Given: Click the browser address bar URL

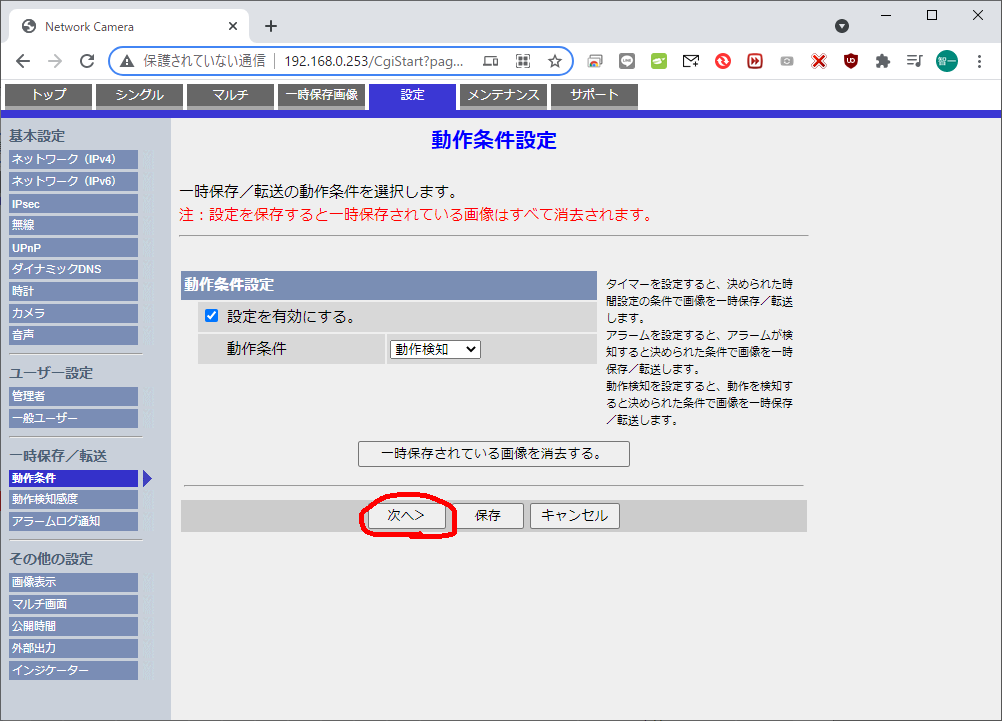Looking at the screenshot, I should (x=374, y=61).
